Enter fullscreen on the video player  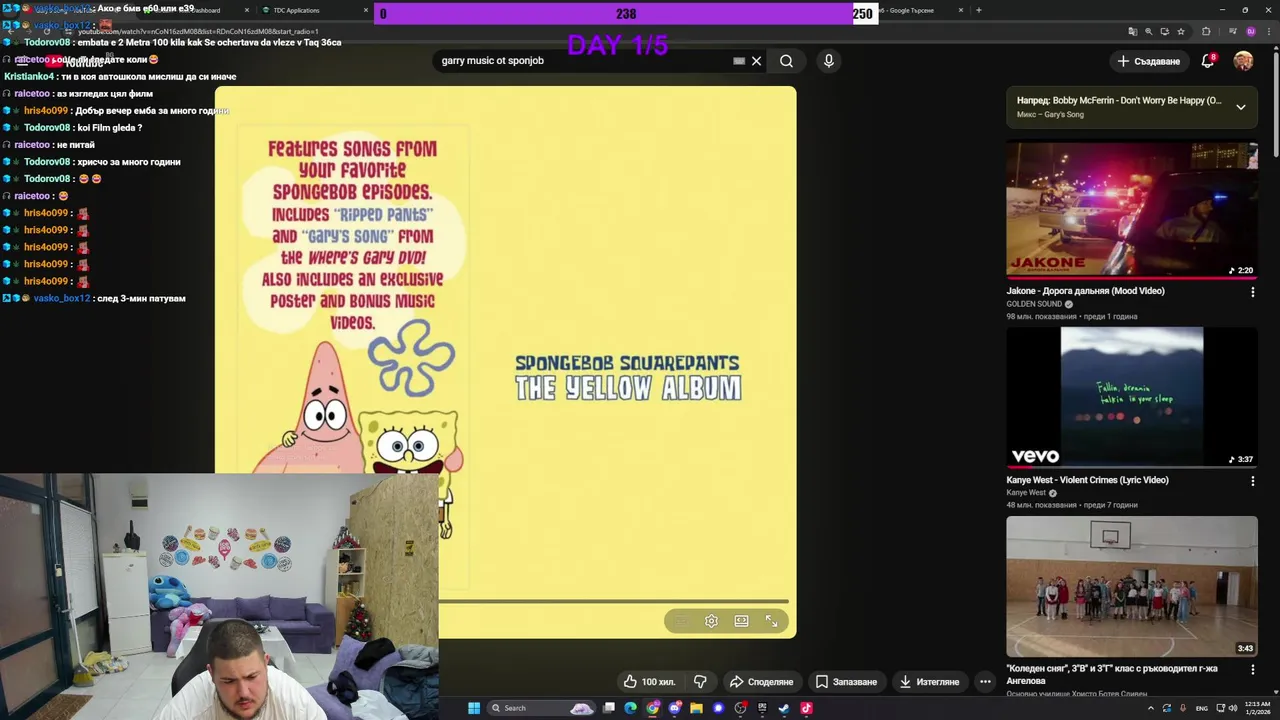(772, 621)
